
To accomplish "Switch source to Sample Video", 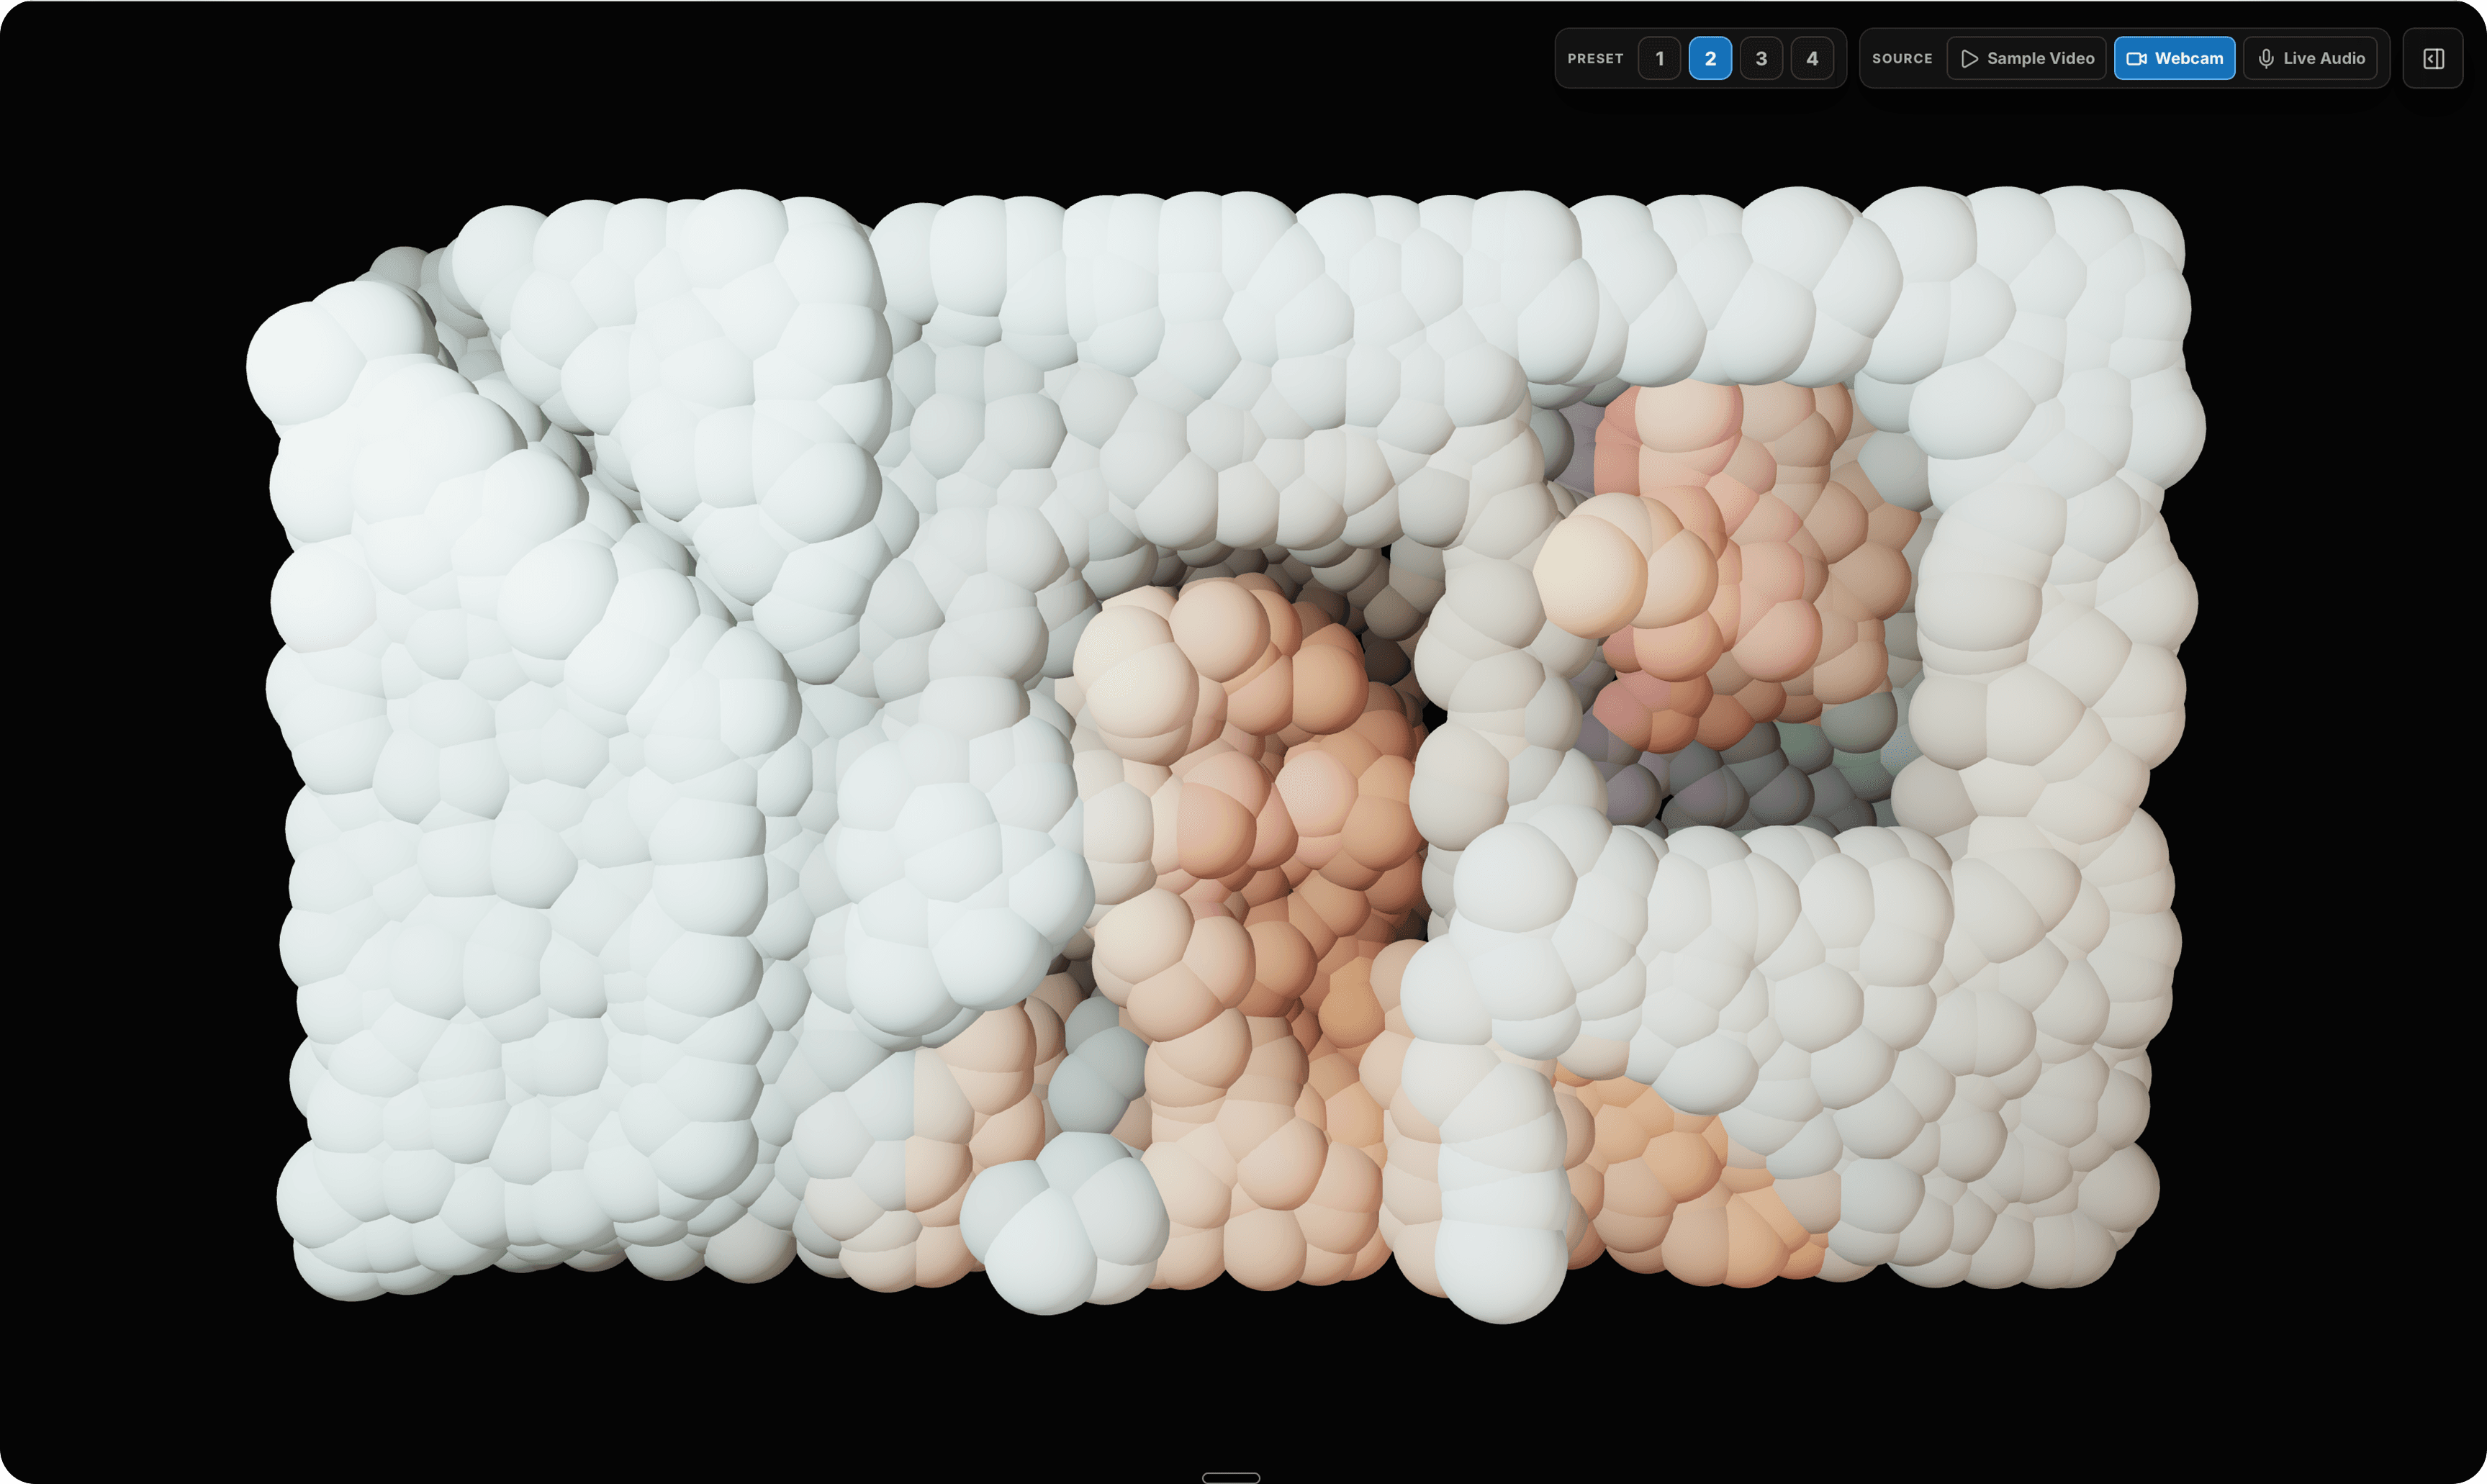I will pos(2027,58).
